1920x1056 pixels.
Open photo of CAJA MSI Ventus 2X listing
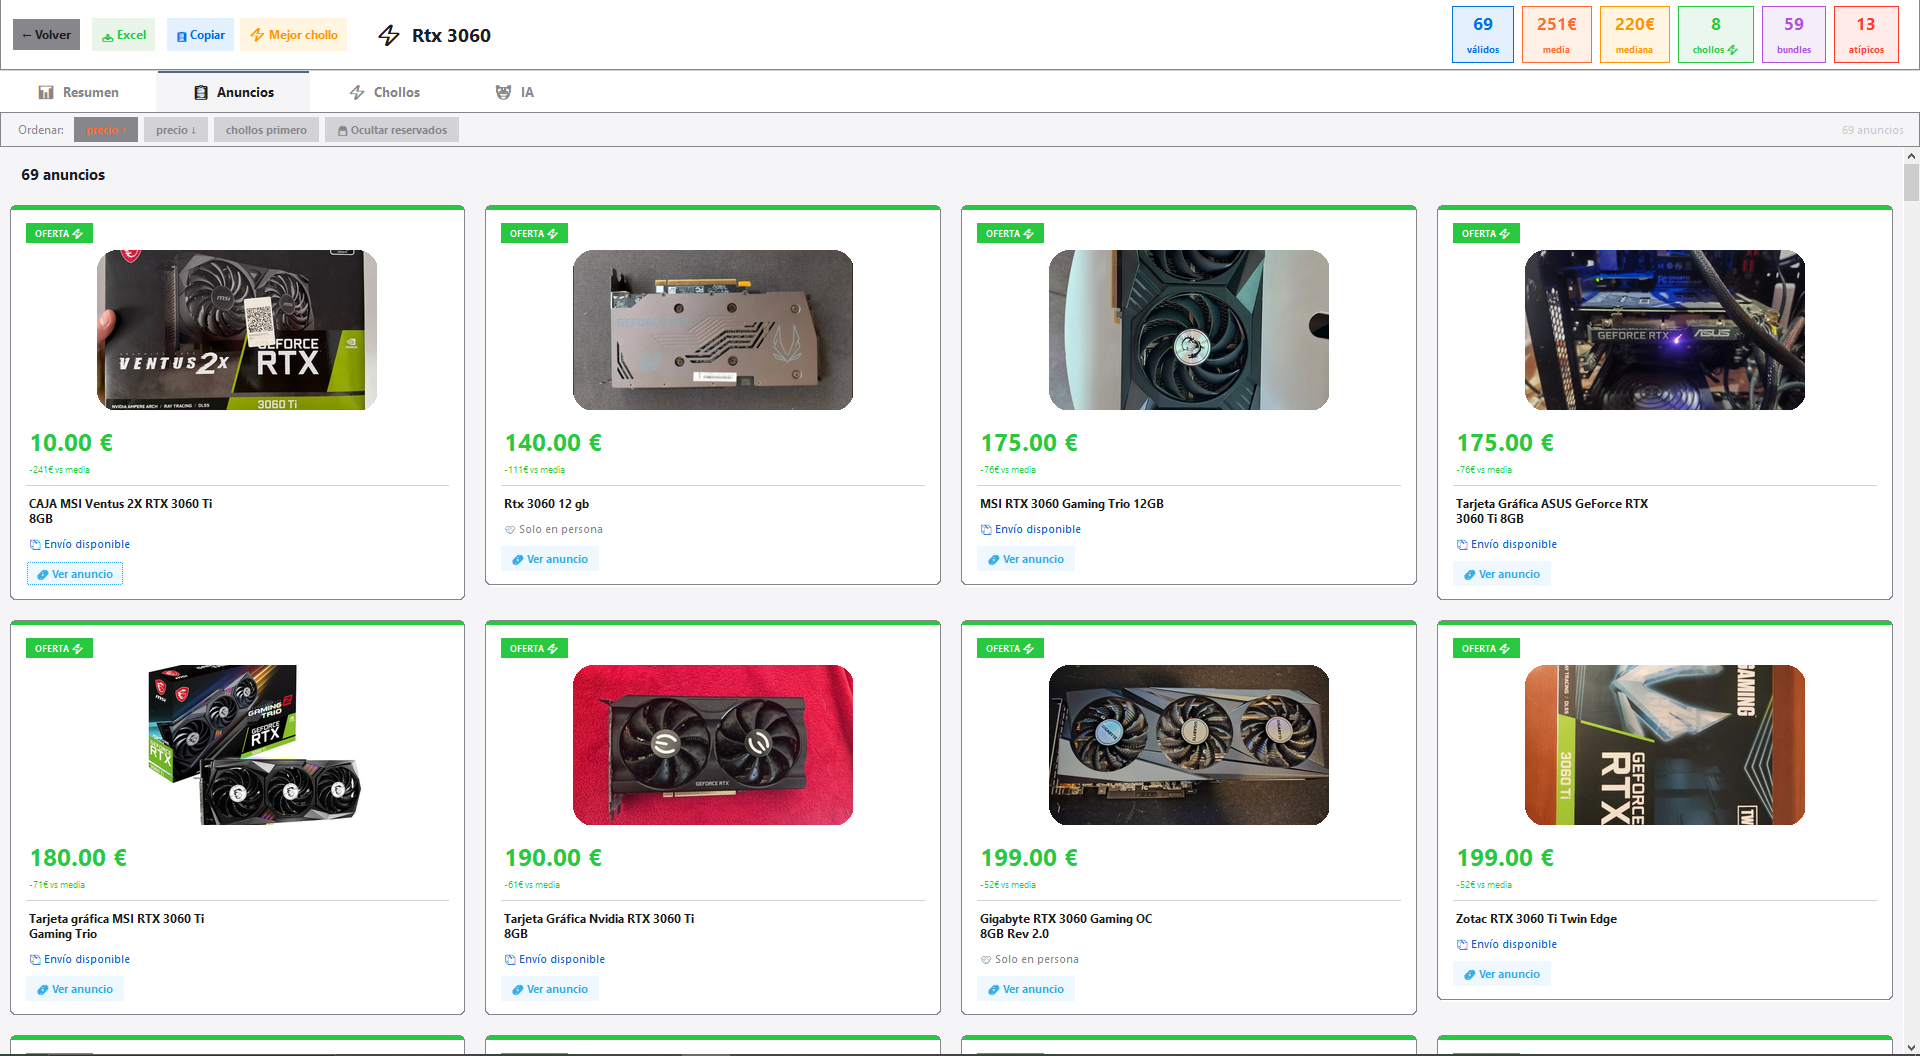click(x=237, y=330)
